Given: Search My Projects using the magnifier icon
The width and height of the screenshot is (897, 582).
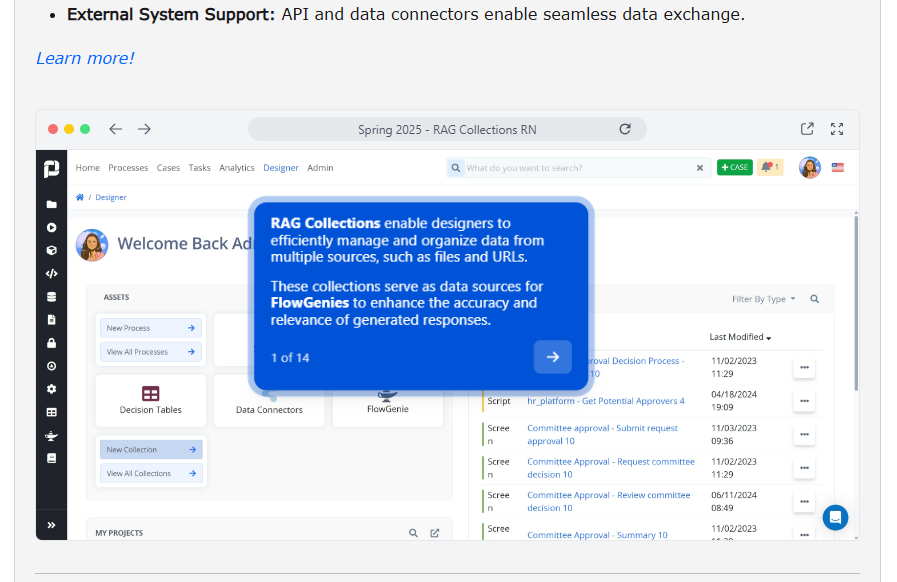Looking at the screenshot, I should 413,533.
